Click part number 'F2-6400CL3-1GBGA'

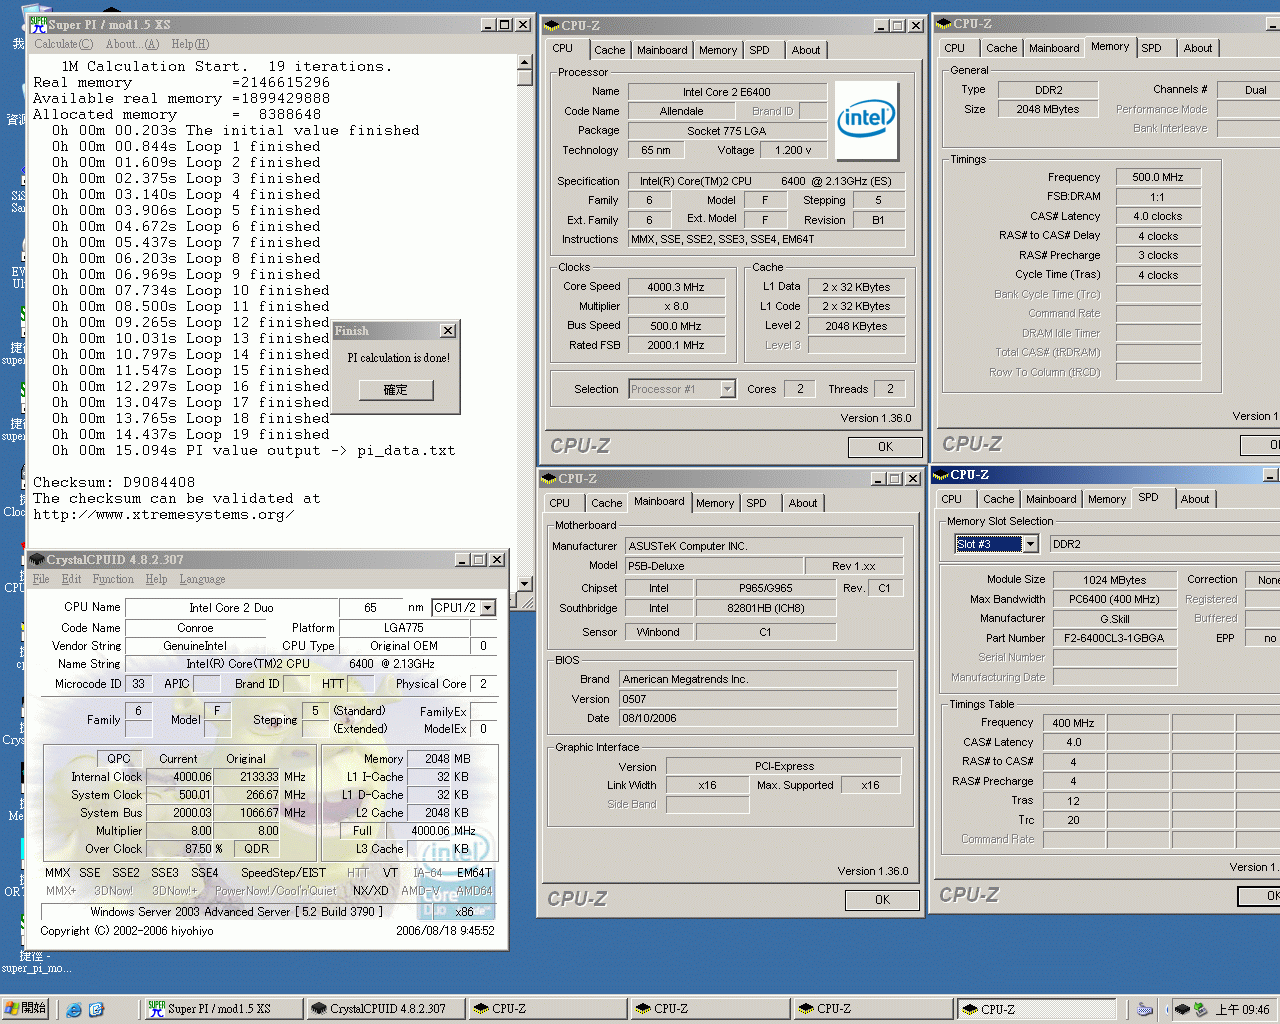pos(1114,638)
